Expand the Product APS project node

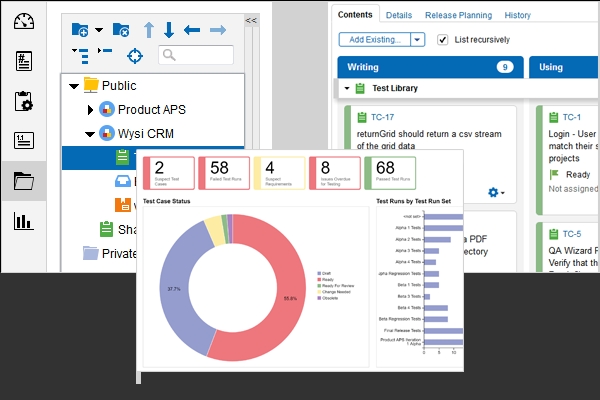tap(90, 109)
